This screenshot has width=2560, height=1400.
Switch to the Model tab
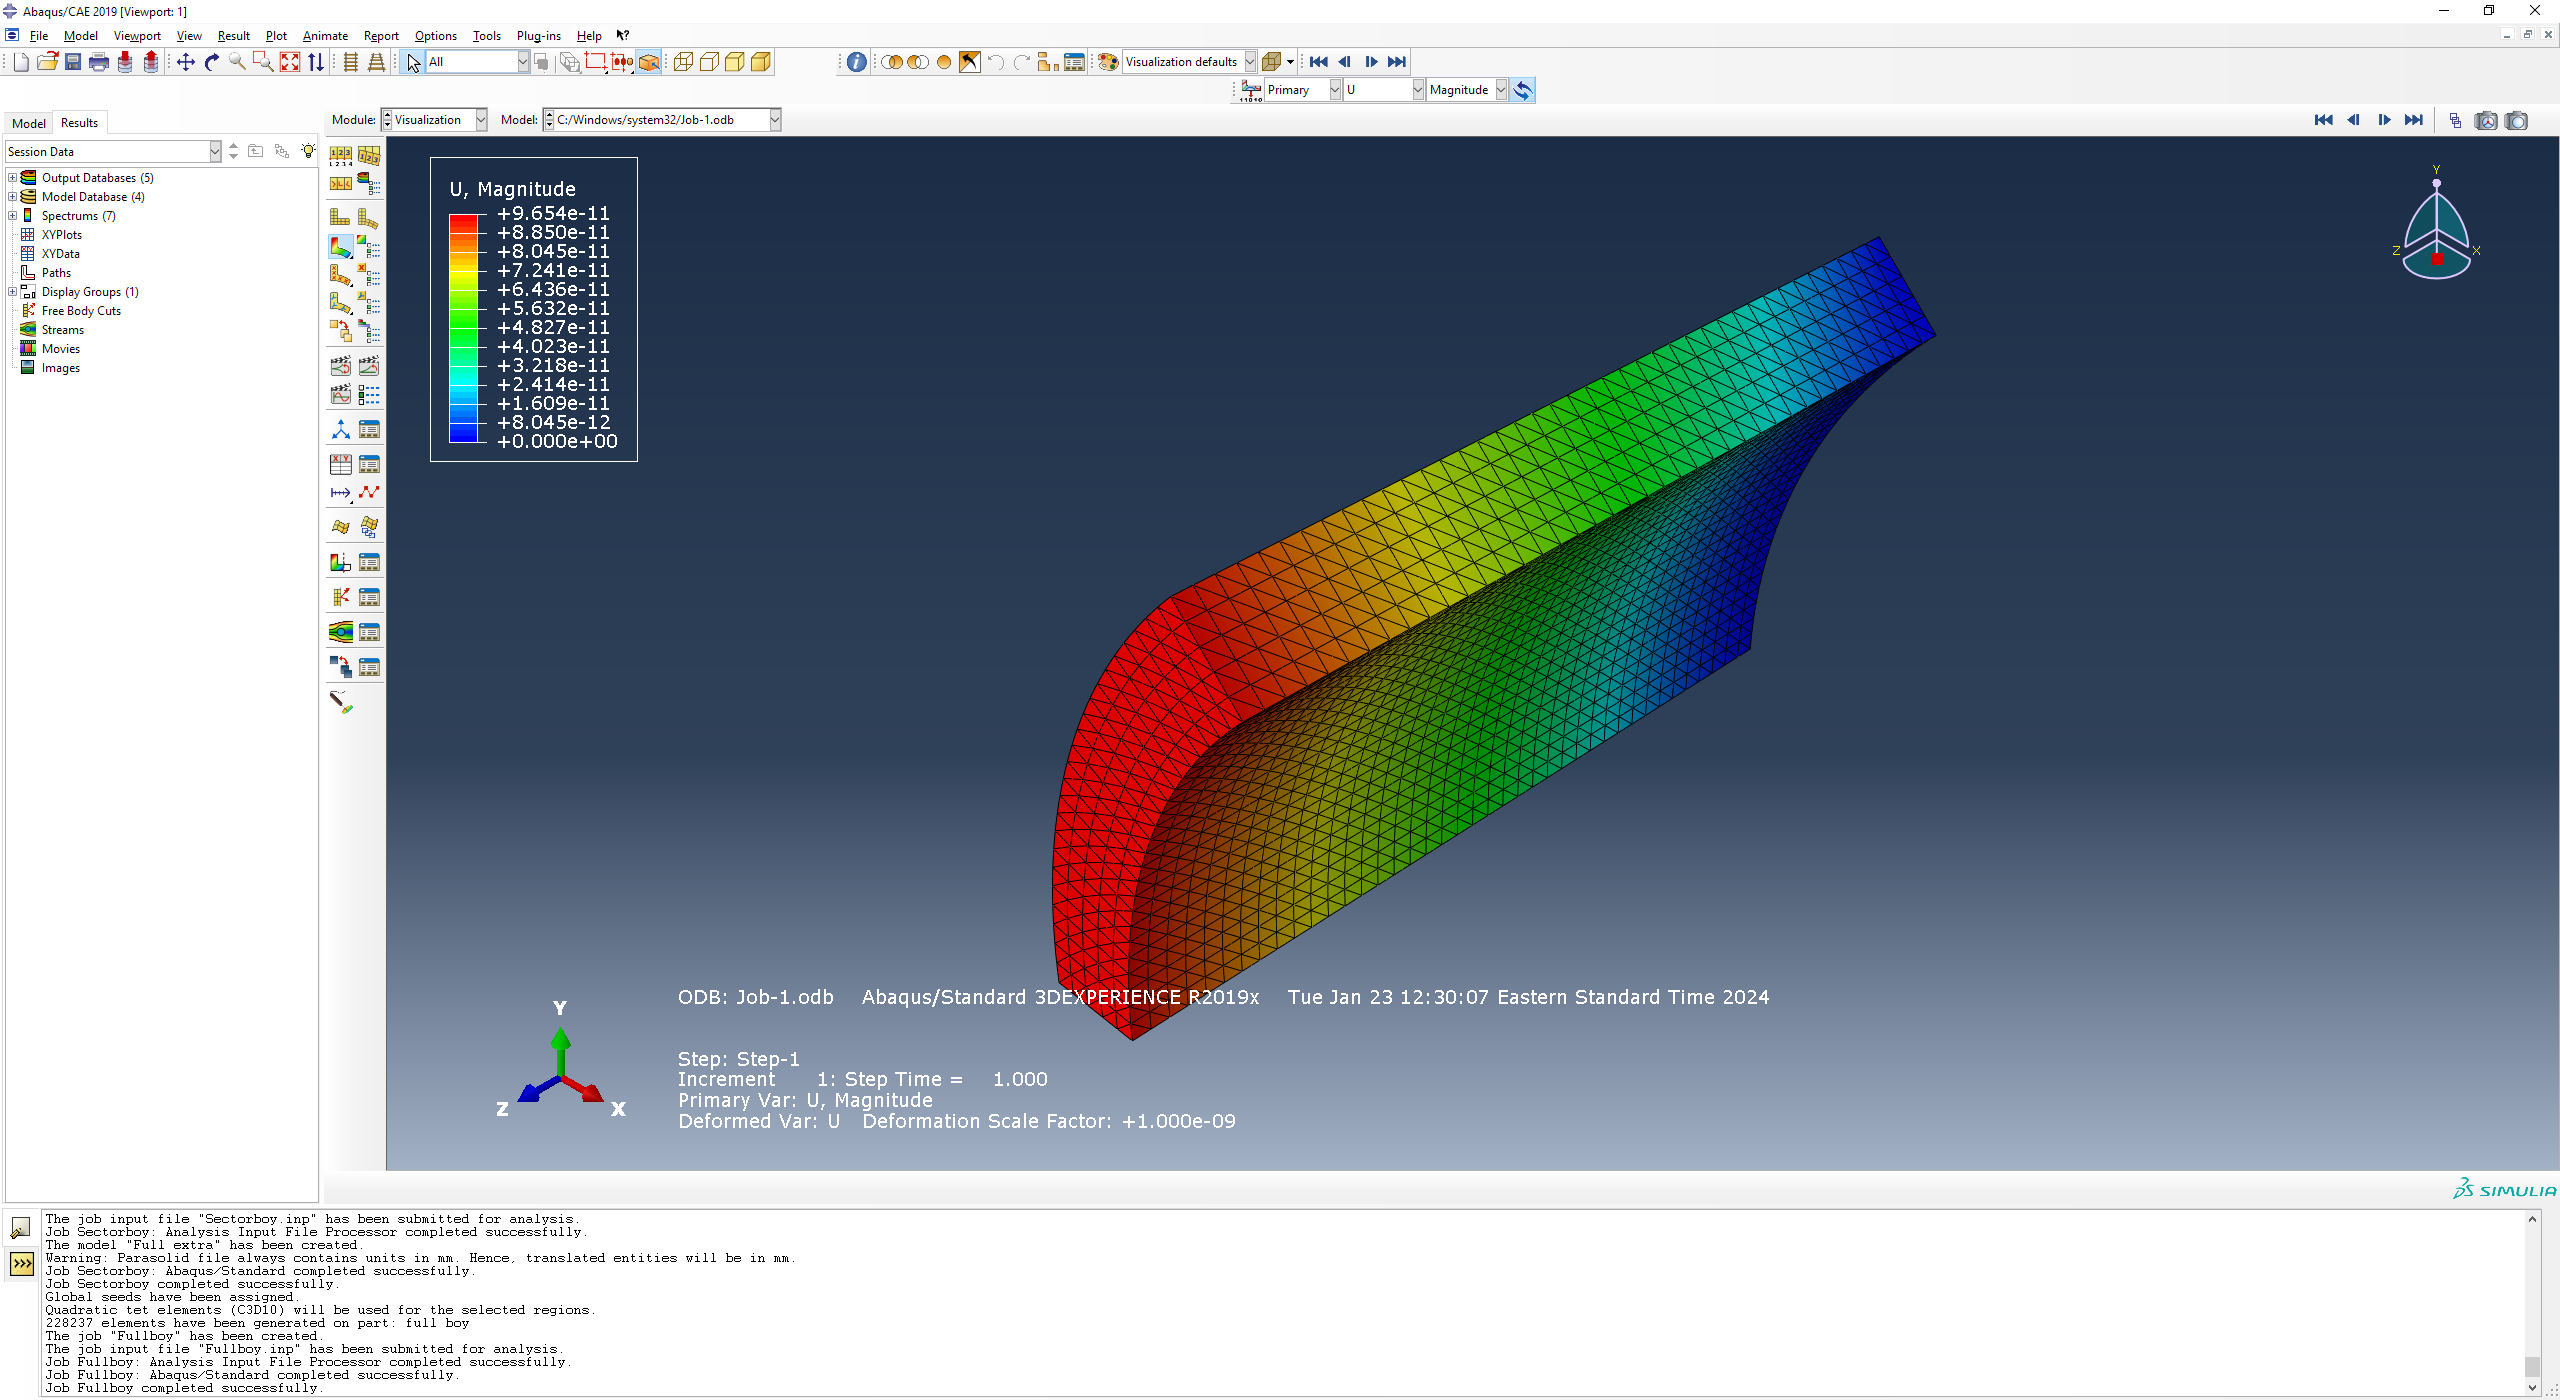[x=28, y=123]
